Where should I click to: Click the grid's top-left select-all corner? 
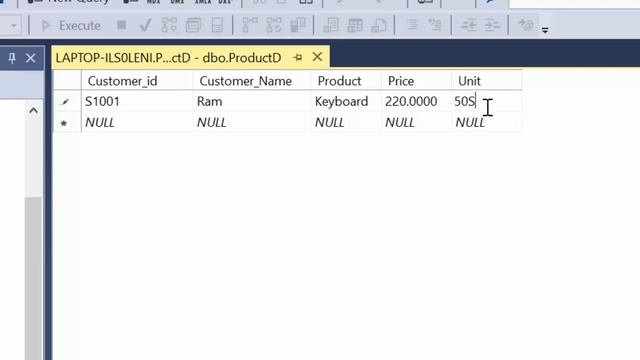pos(67,81)
